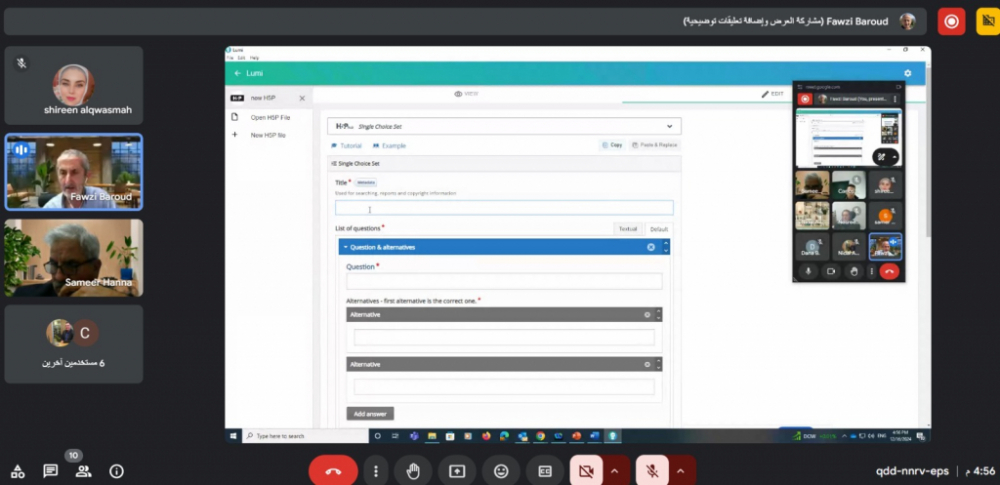Focus the second Alternative input
Viewport: 1000px width, 485px height.
point(504,387)
